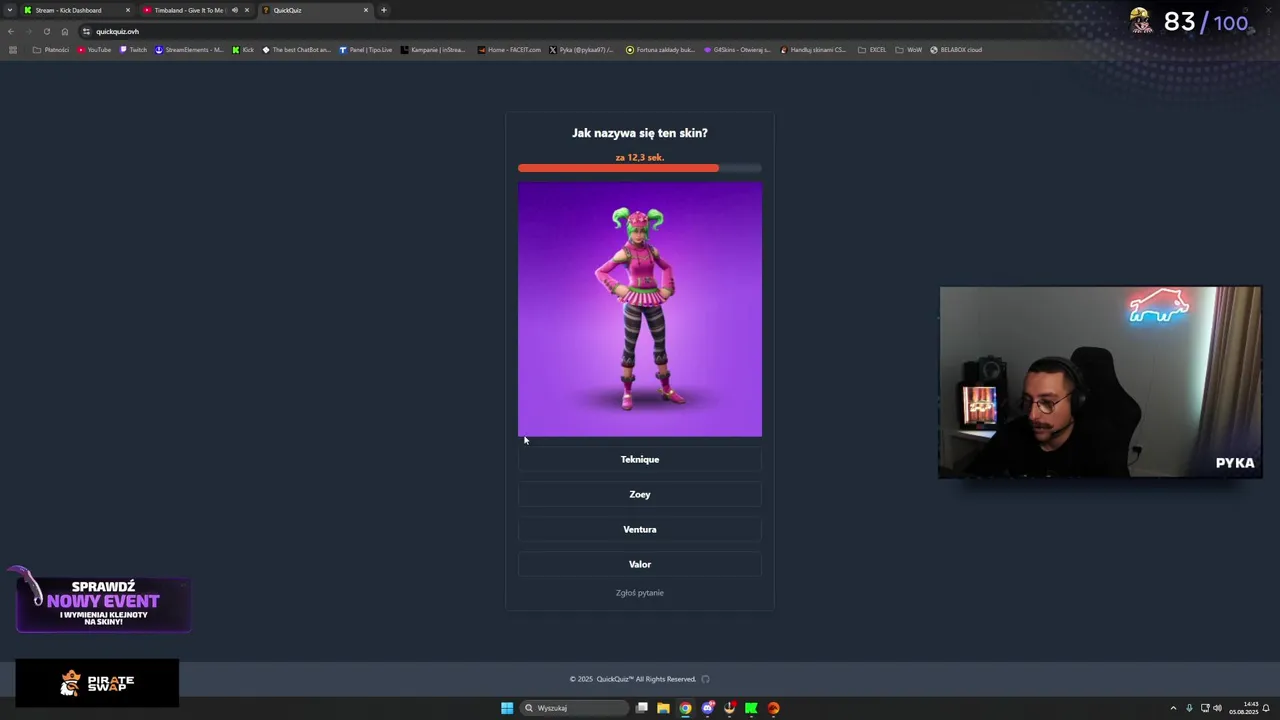The image size is (1280, 720).
Task: Open the notifications bell icon
Action: click(x=1266, y=708)
